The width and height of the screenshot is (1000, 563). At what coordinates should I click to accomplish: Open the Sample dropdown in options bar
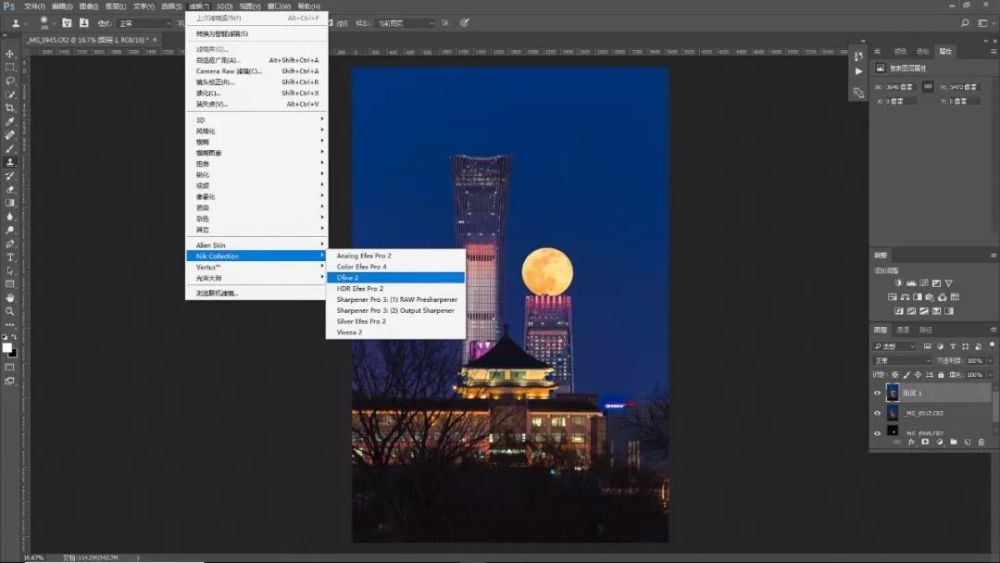click(x=406, y=23)
